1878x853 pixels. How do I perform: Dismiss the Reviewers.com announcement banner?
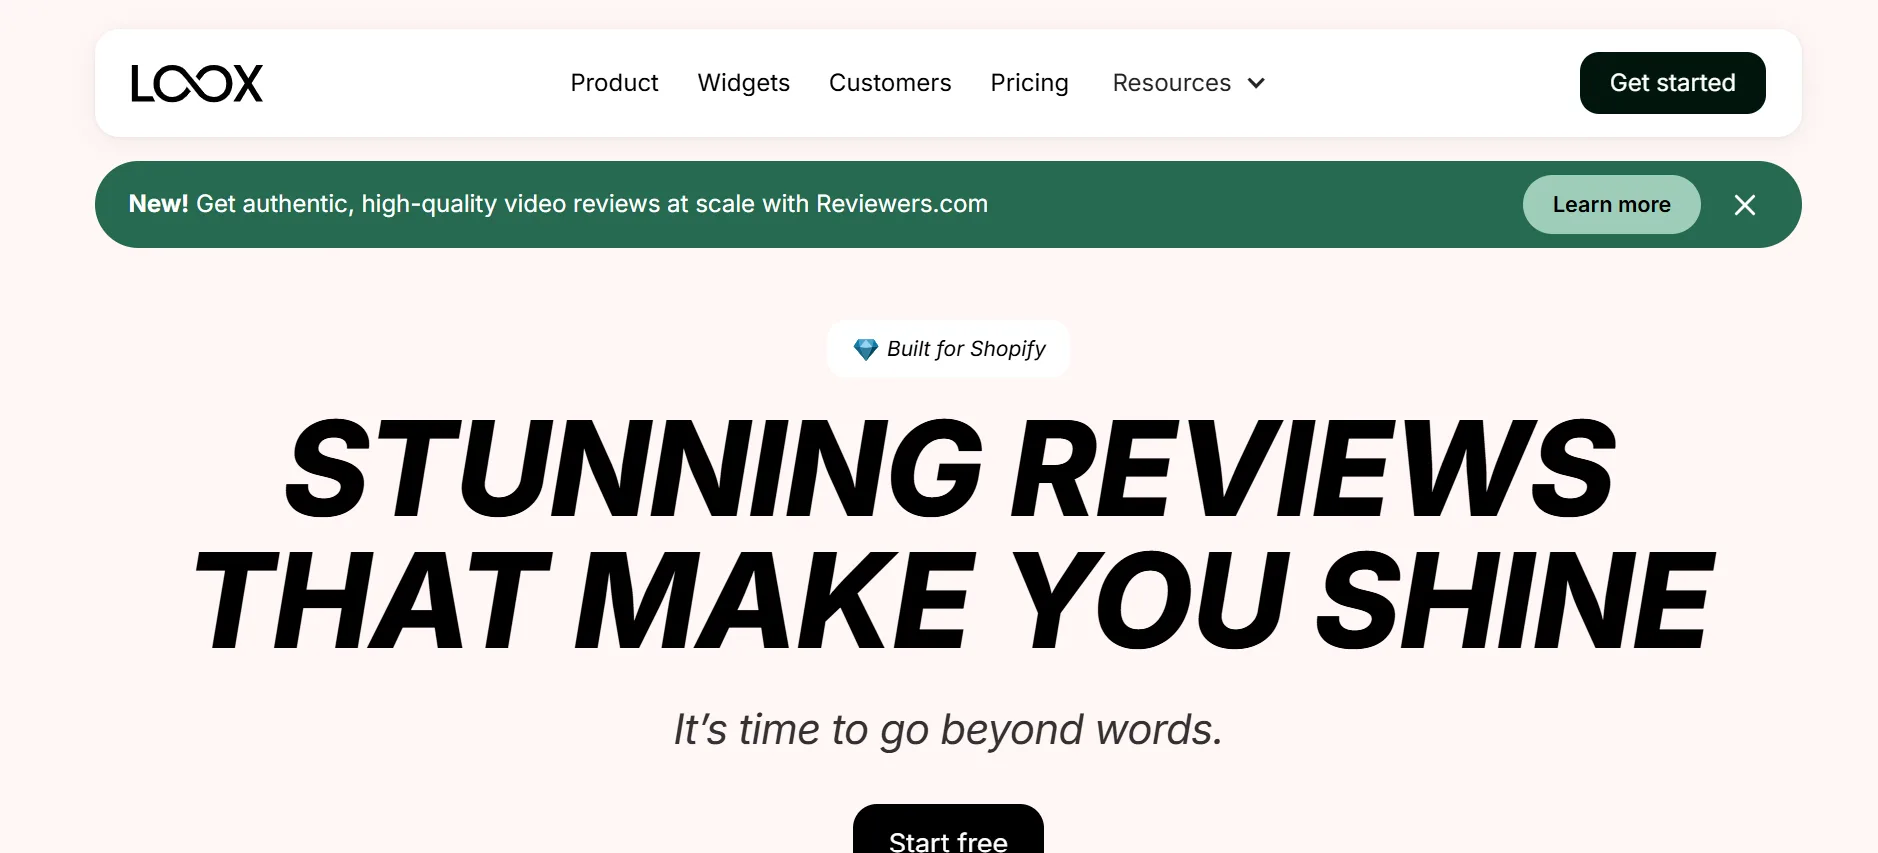click(x=1744, y=205)
